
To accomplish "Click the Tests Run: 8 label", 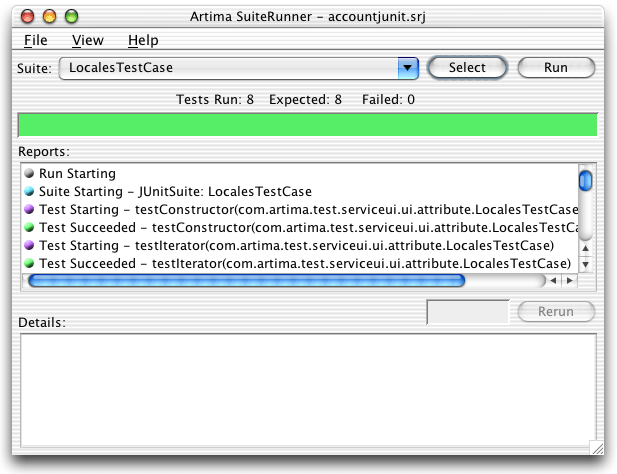I will [214, 100].
